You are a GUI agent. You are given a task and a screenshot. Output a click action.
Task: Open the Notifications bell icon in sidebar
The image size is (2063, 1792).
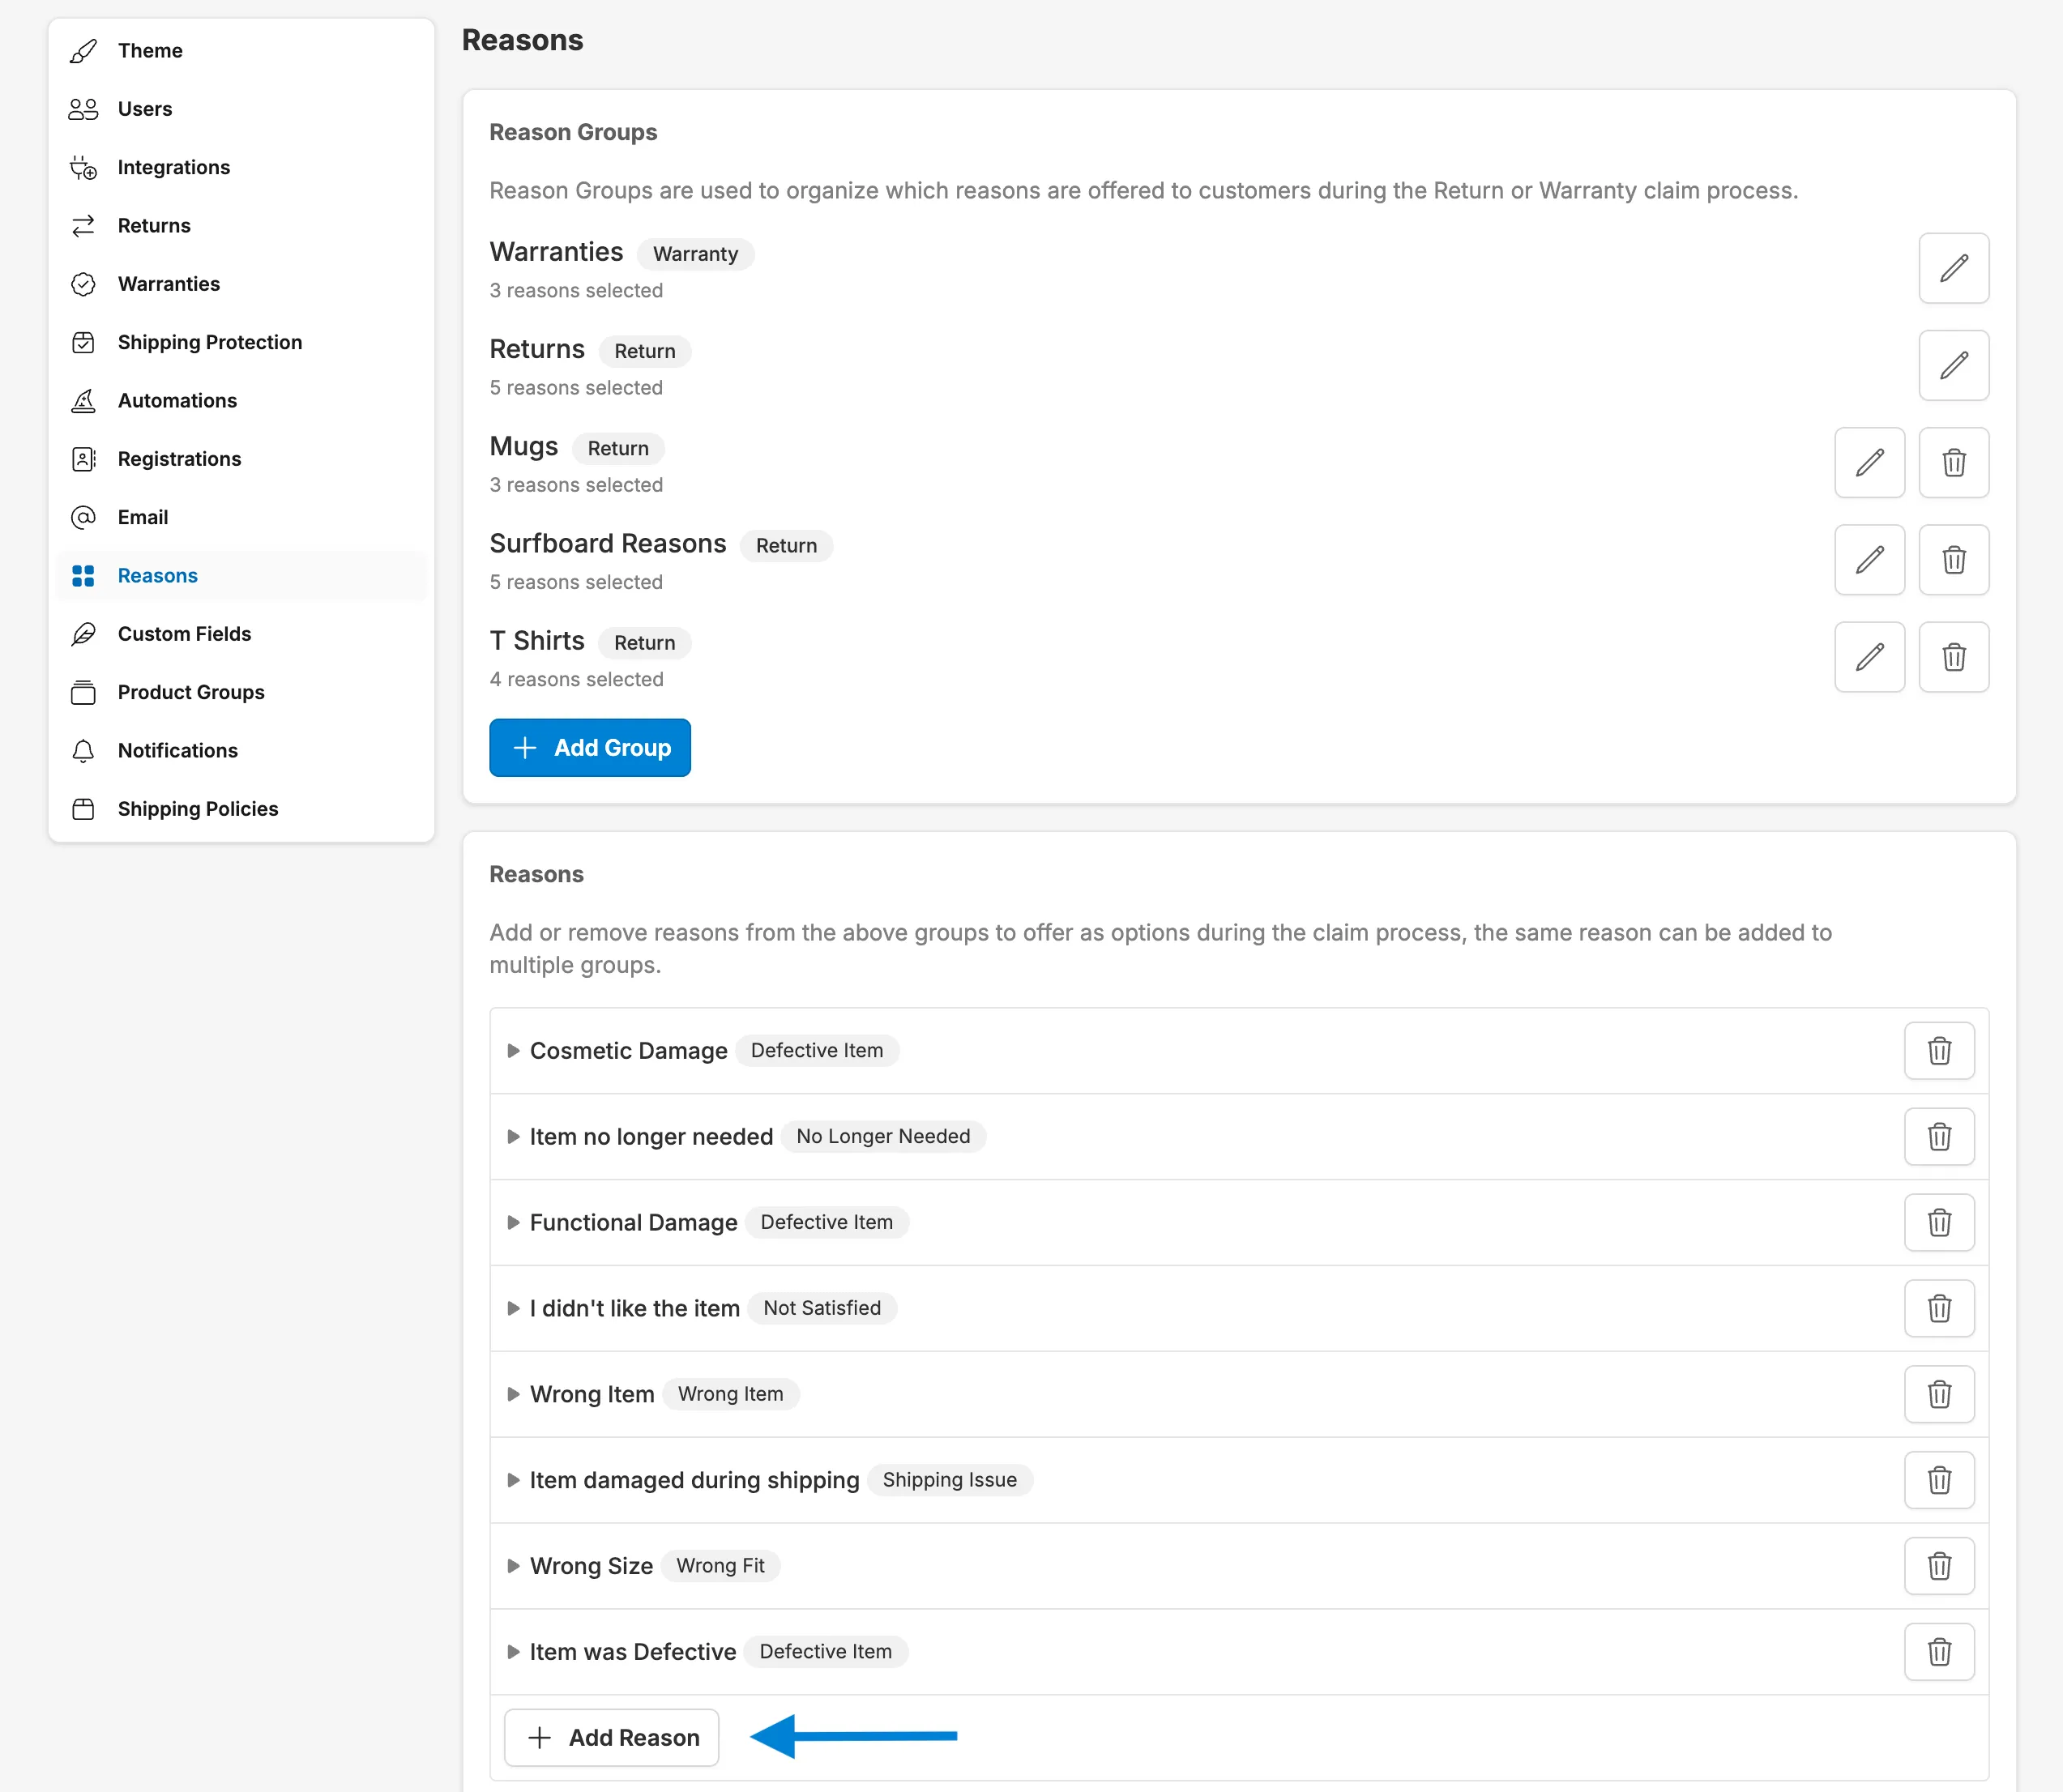pos(84,750)
